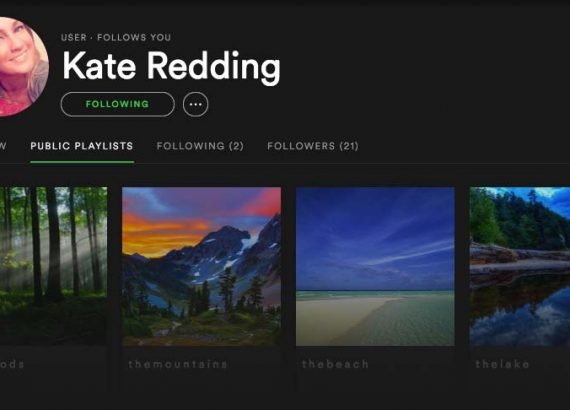Open the three-dots more options menu
The image size is (570, 410).
pyautogui.click(x=196, y=104)
